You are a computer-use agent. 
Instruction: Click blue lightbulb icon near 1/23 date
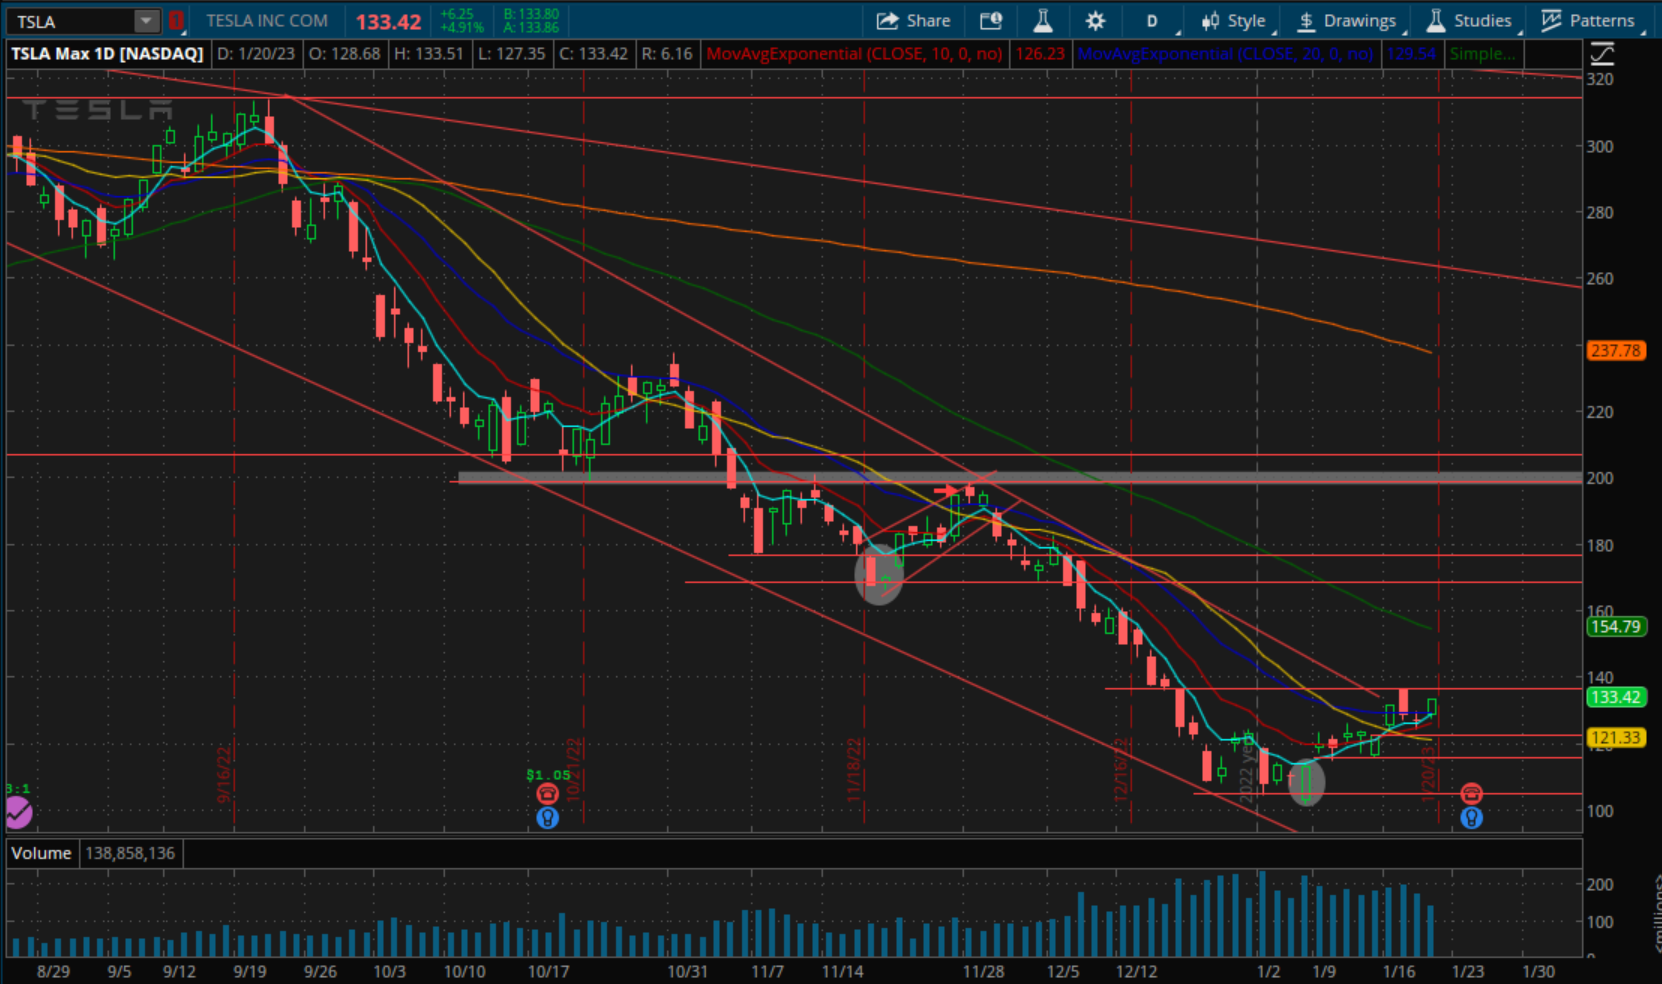tap(1471, 818)
